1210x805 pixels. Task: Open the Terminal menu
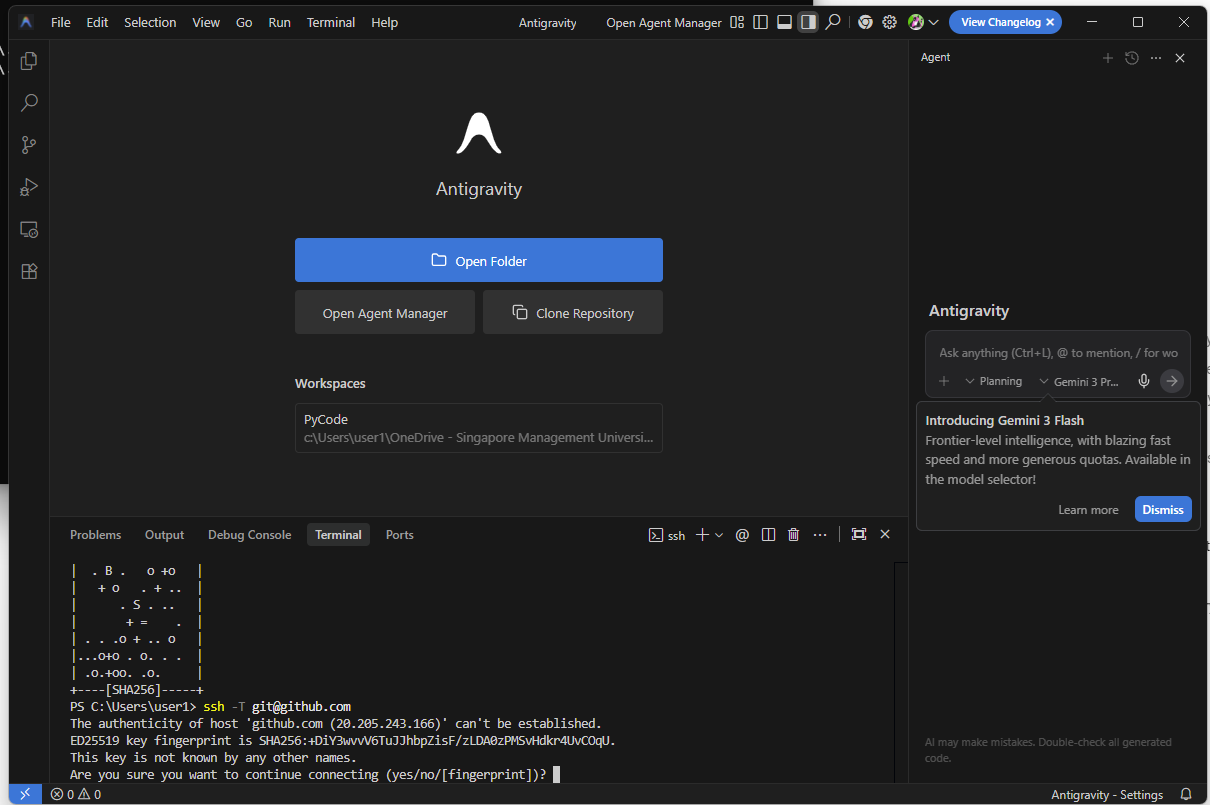coord(331,22)
